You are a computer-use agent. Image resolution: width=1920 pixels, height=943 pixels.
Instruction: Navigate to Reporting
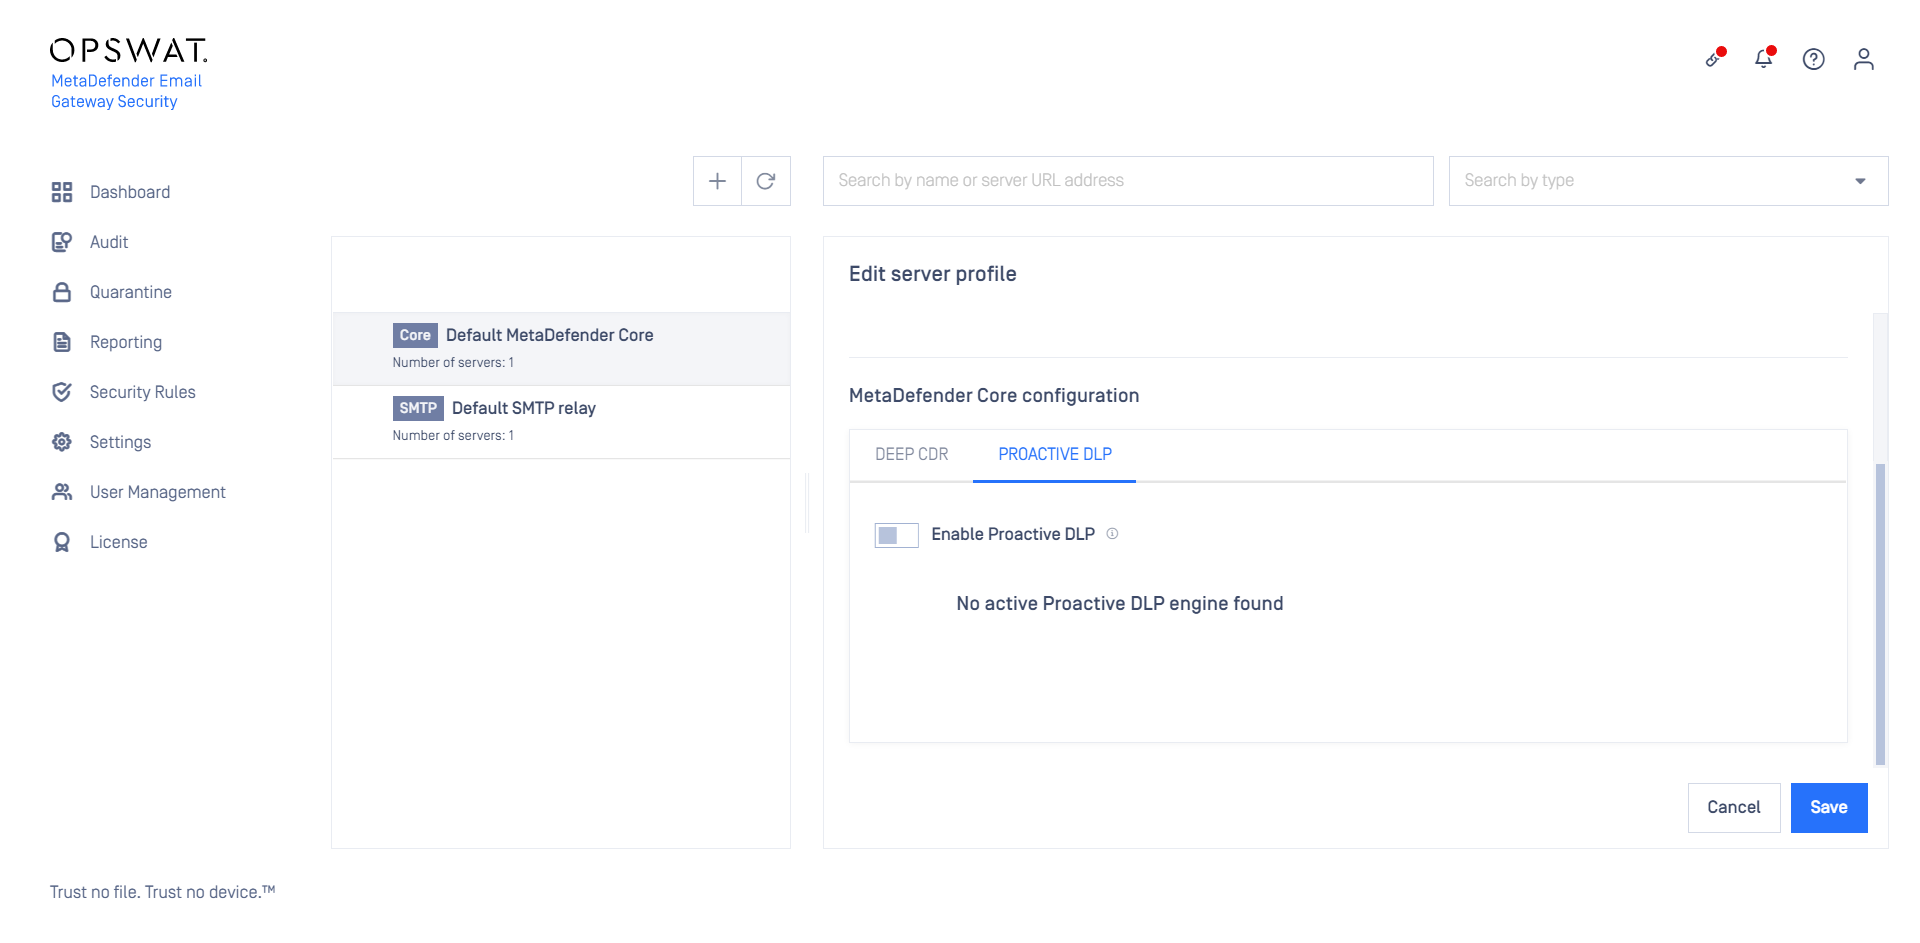[126, 342]
